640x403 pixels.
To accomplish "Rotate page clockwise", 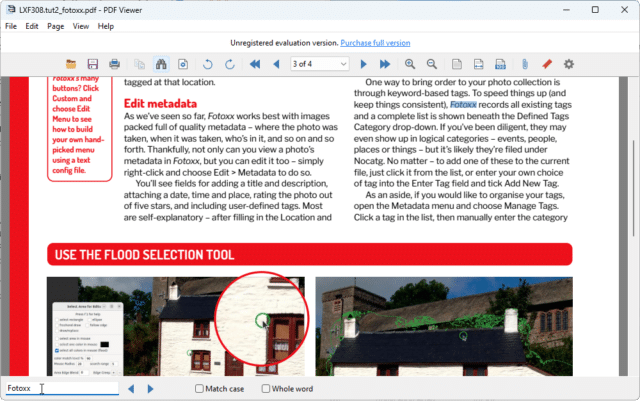I will pos(230,64).
